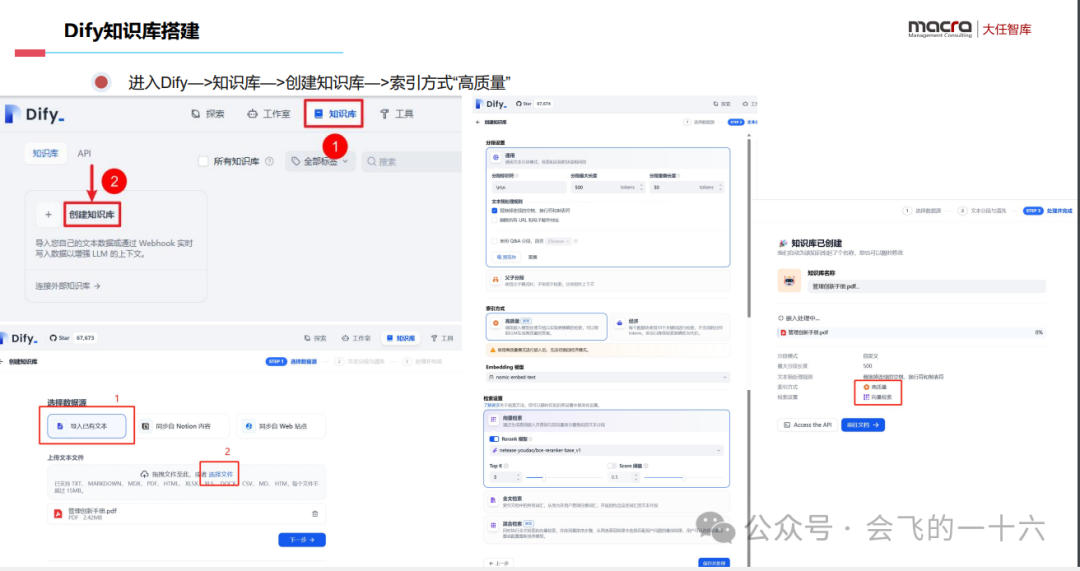Click the 选择文件 upload link

220,474
